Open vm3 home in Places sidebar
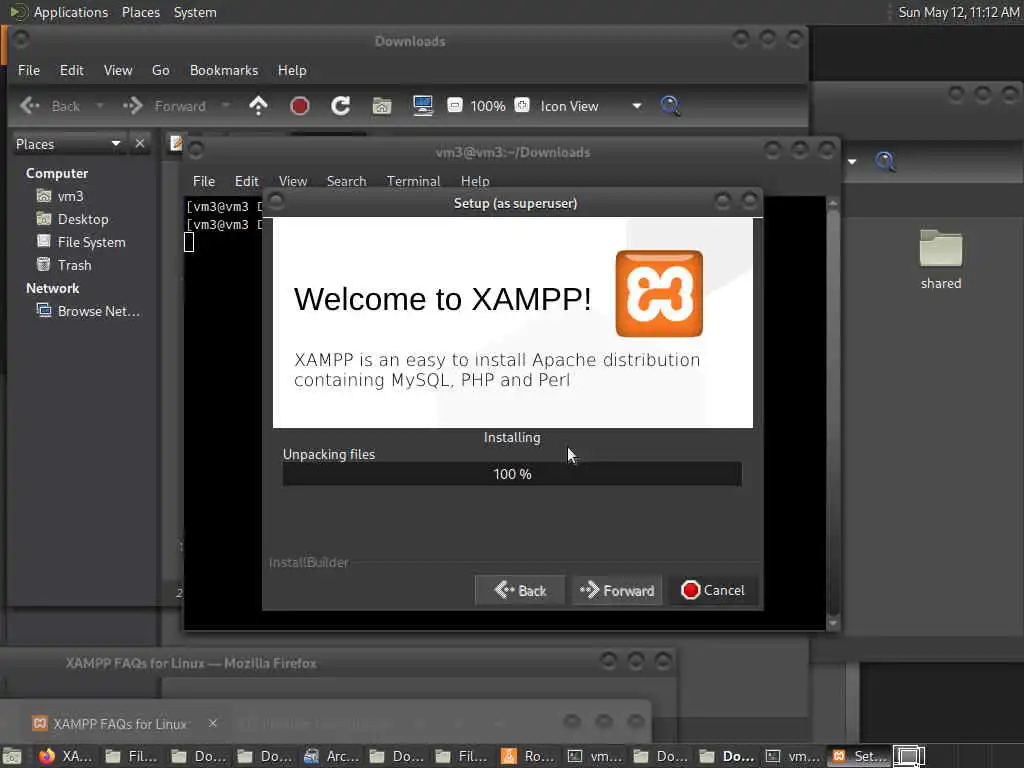This screenshot has height=768, width=1024. coord(59,196)
